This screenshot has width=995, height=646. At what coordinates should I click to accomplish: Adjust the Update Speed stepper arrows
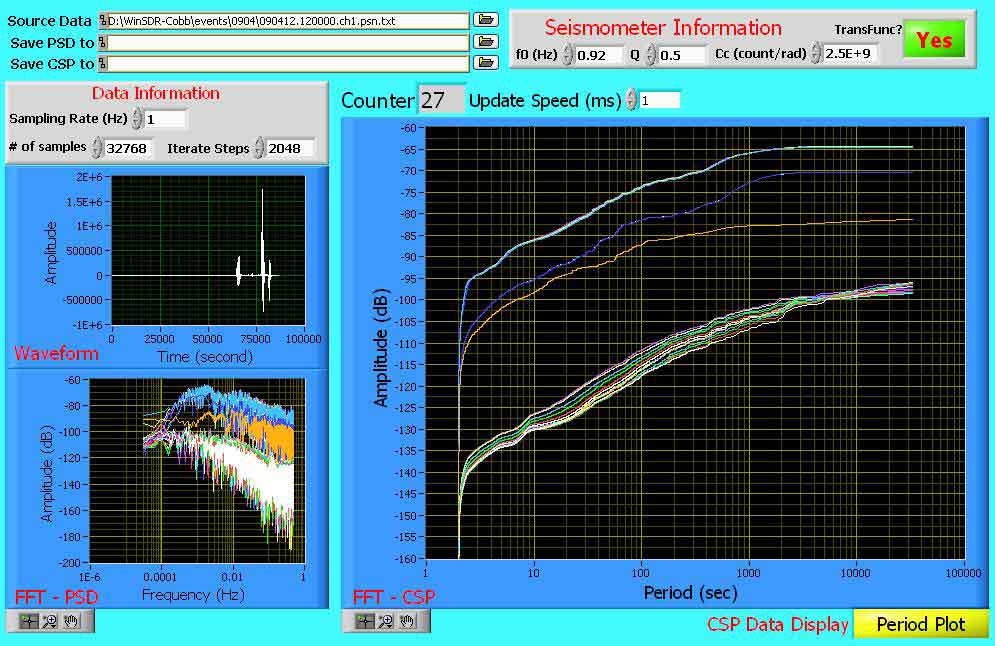tap(631, 100)
